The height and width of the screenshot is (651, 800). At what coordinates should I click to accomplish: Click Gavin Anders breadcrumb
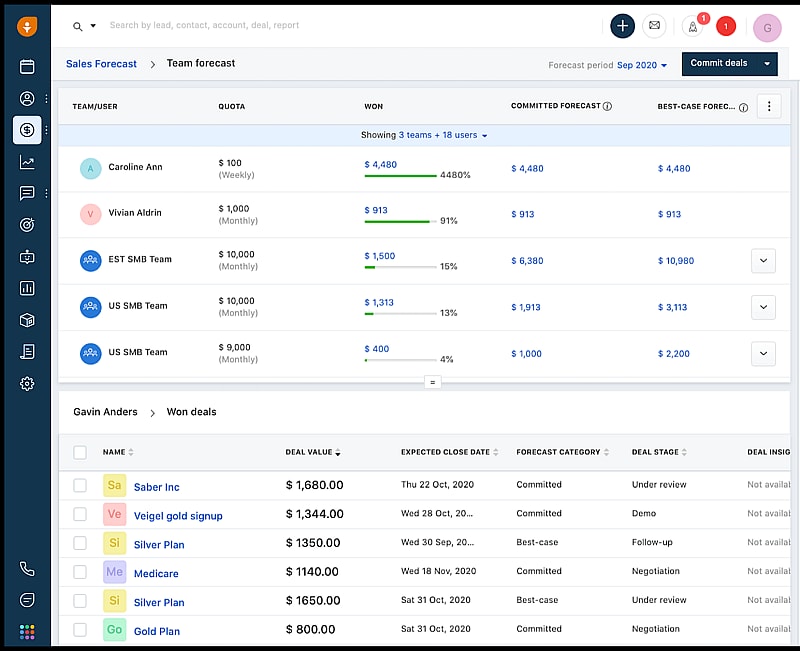(x=105, y=412)
